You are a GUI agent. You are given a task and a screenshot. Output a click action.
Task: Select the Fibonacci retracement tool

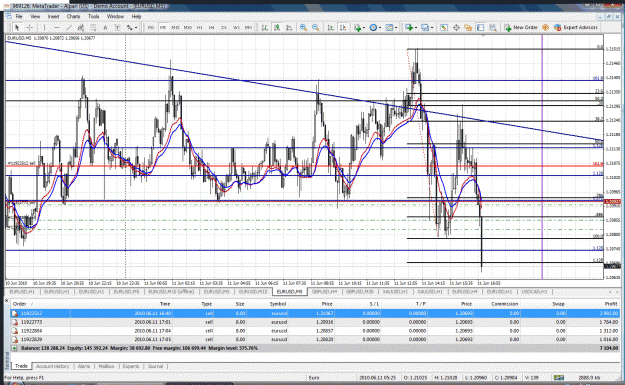93,28
